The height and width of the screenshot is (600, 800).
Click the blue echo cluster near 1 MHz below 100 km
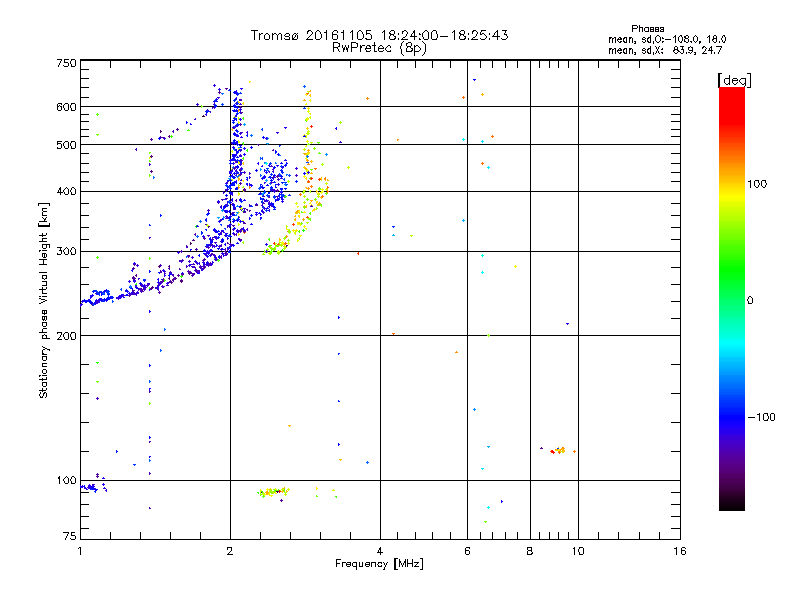[x=90, y=487]
